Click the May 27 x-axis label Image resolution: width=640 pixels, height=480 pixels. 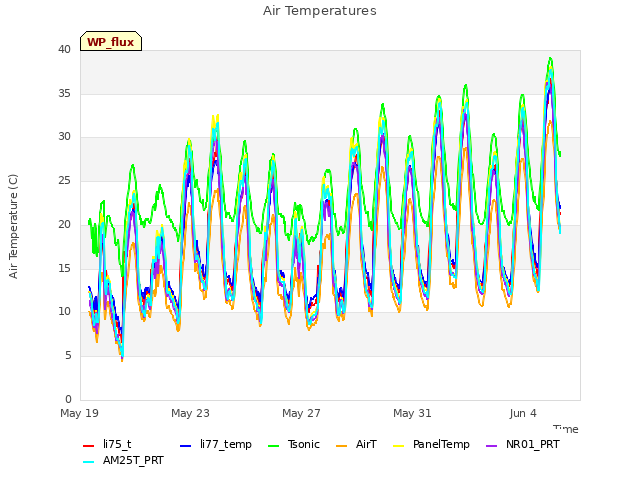coord(302,413)
